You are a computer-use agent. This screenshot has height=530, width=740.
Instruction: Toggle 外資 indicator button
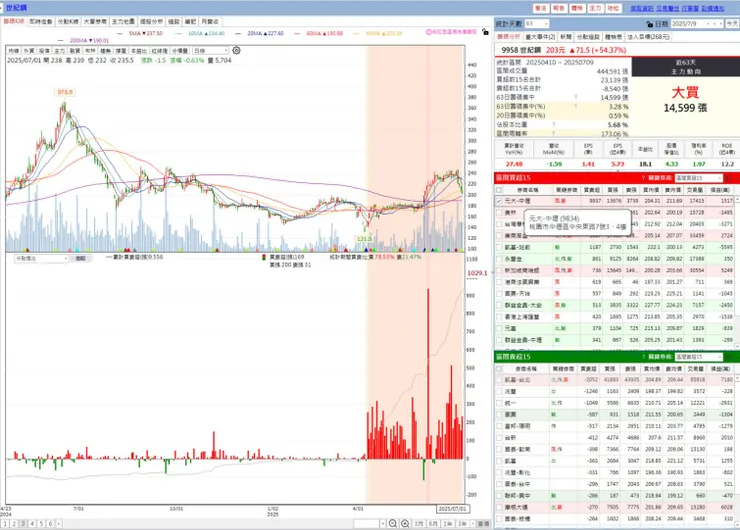pos(29,50)
